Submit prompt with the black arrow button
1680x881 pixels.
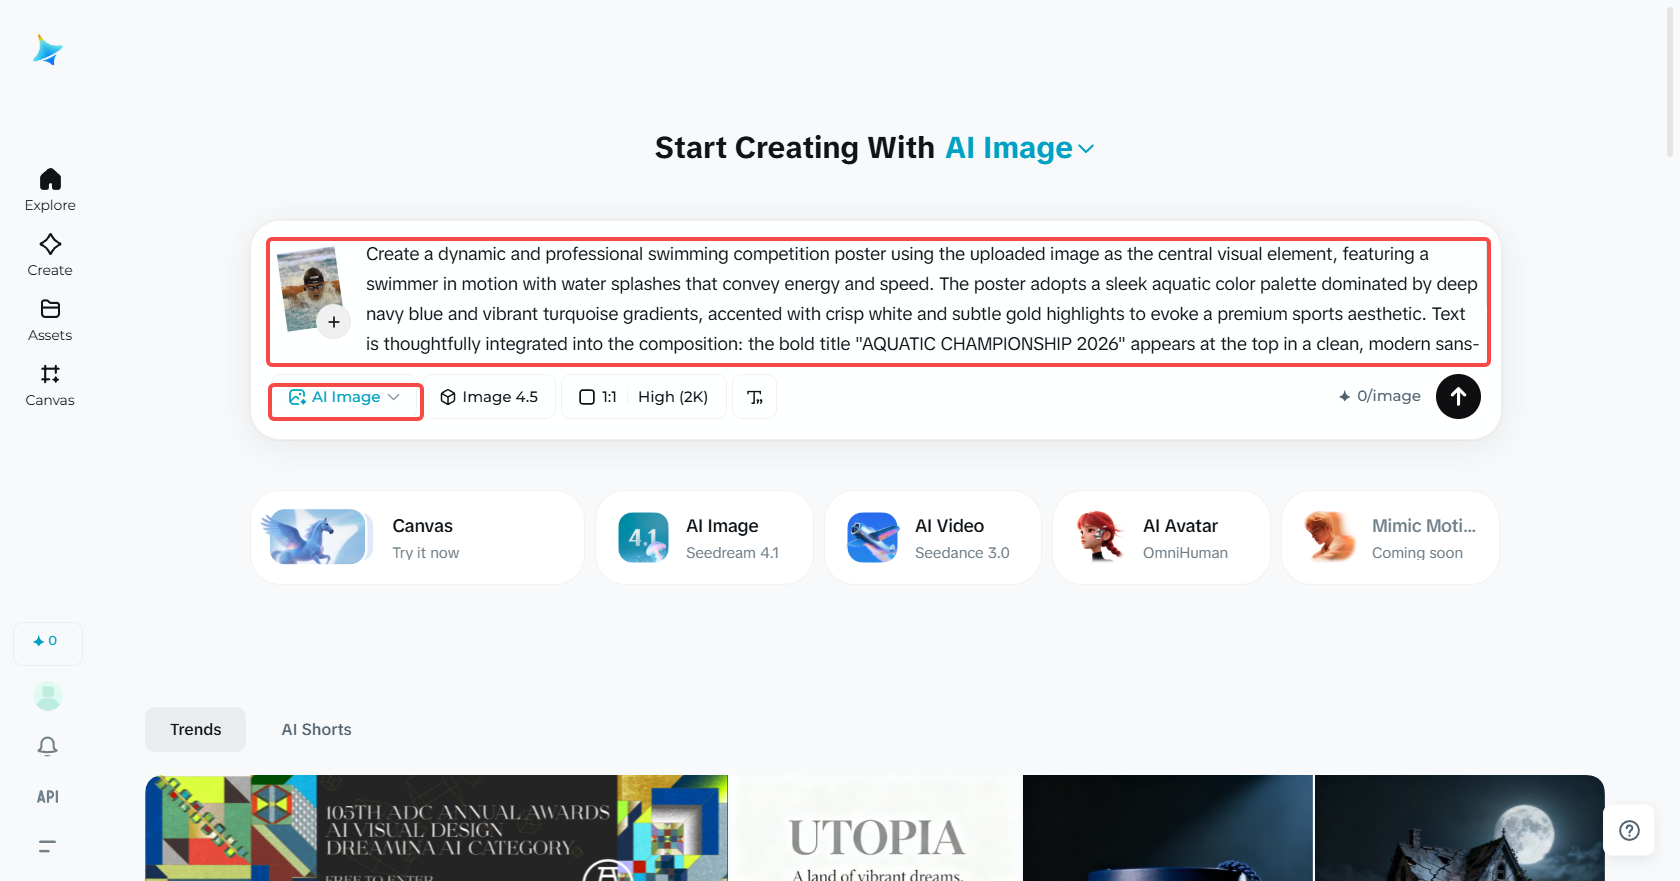point(1458,397)
